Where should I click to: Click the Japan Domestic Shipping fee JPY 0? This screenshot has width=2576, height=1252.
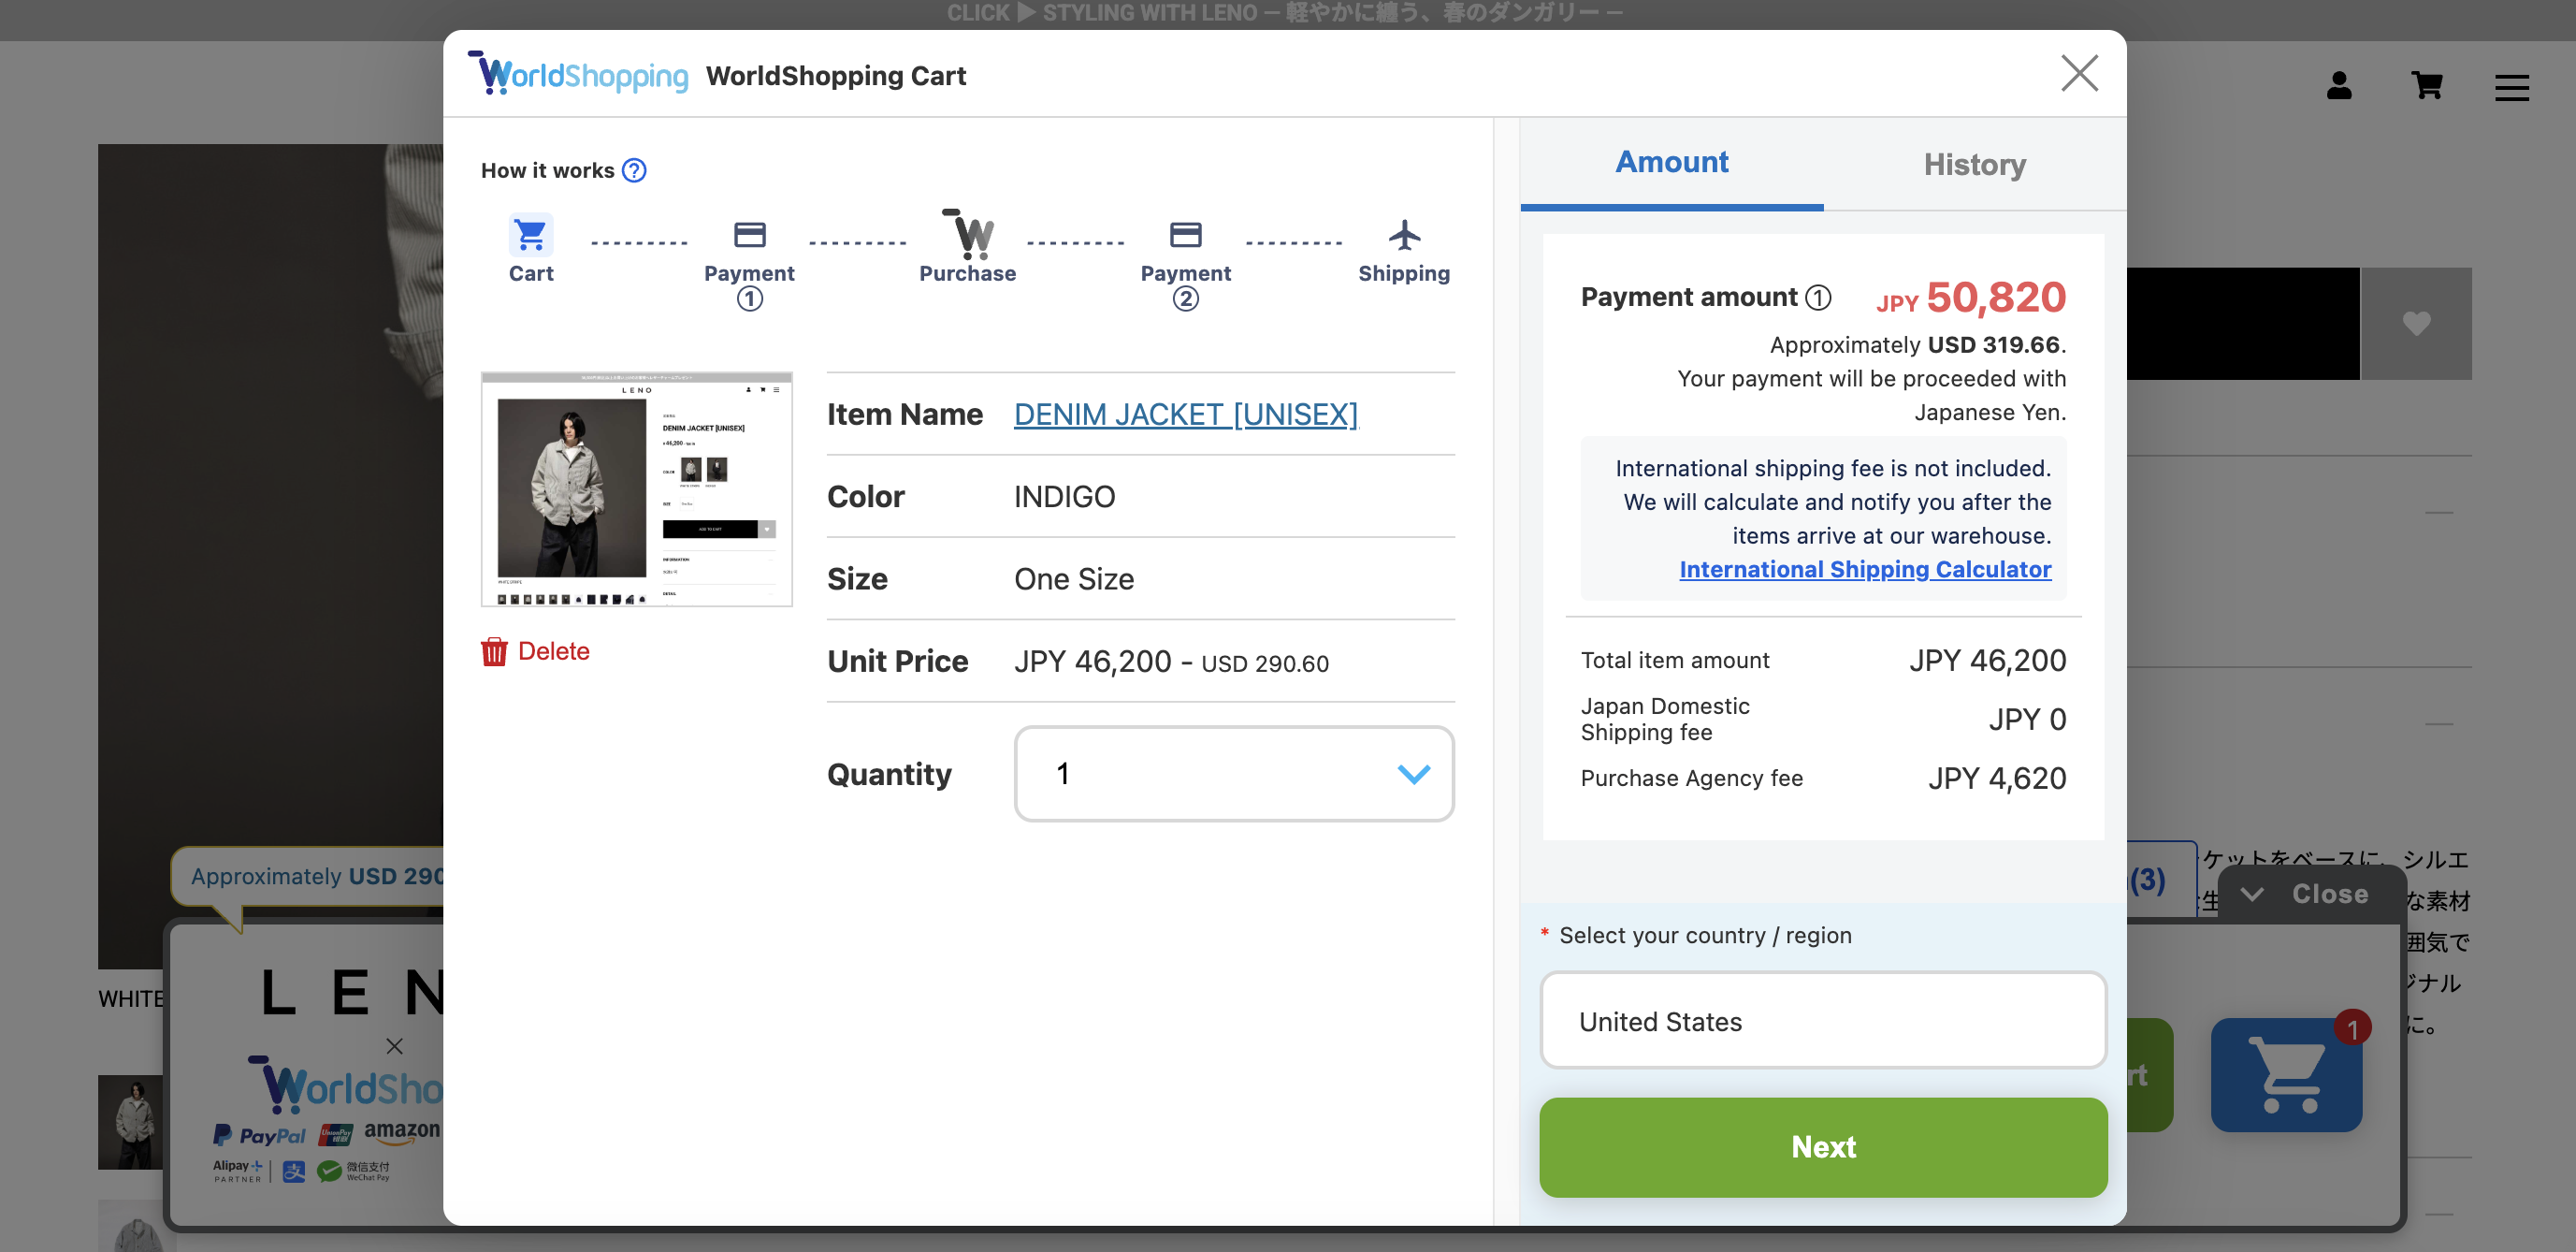tap(2027, 719)
